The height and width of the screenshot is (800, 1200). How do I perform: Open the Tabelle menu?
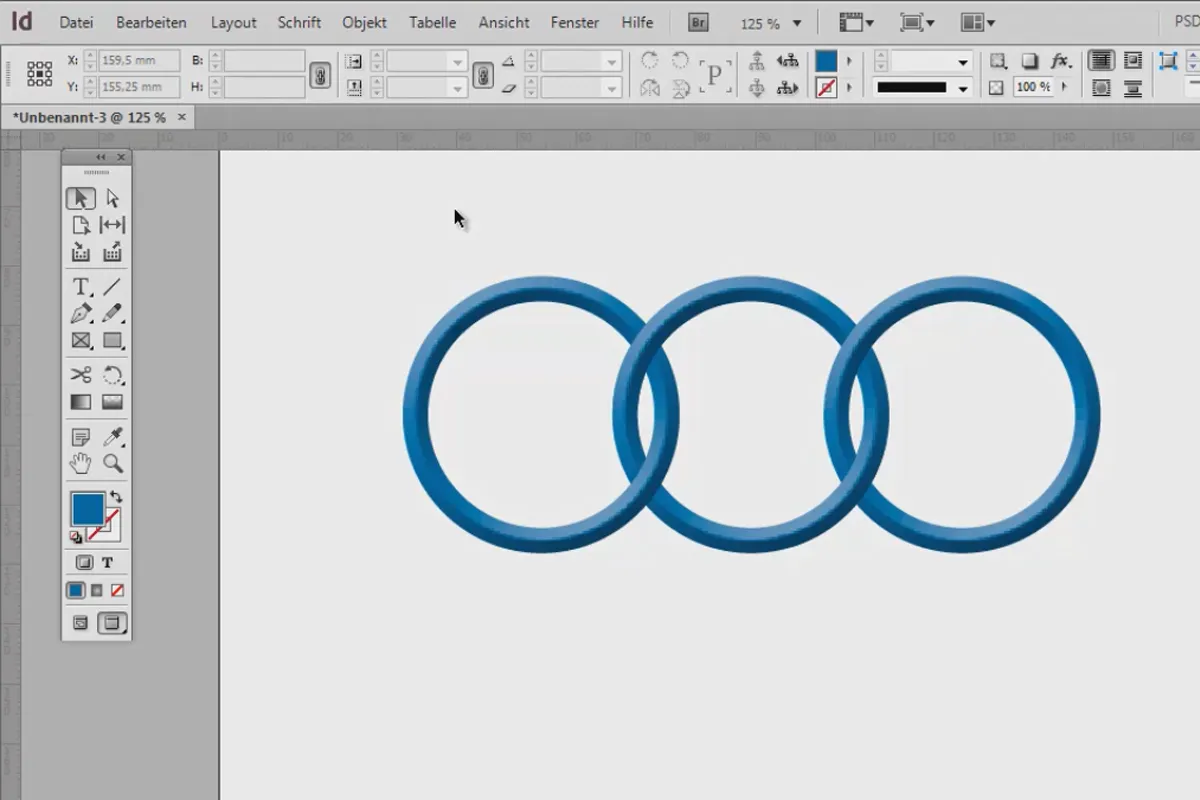coord(432,22)
